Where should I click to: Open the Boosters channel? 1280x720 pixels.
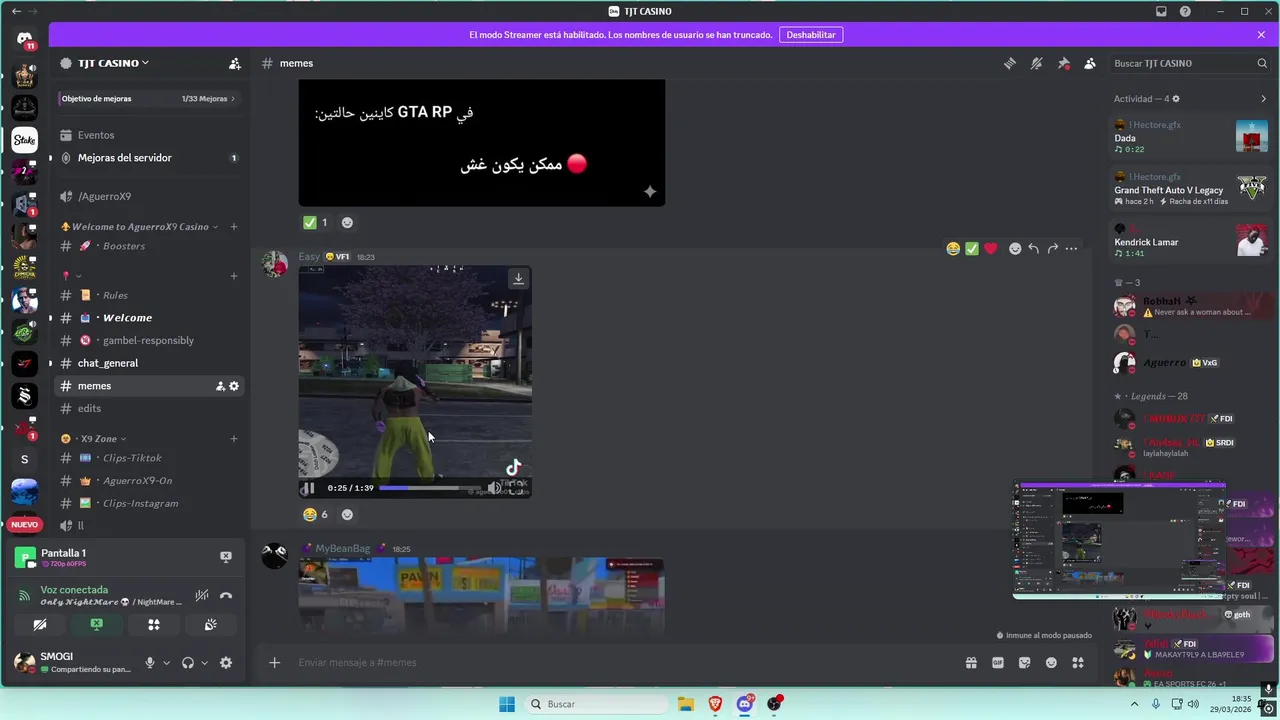click(148, 246)
